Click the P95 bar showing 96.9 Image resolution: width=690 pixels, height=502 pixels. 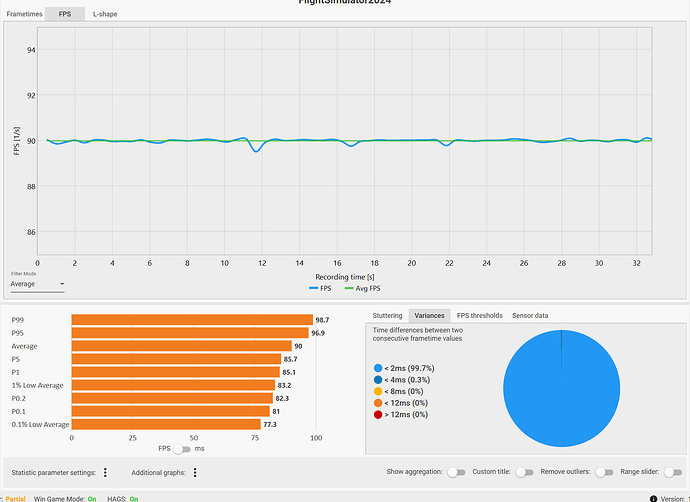tap(190, 333)
